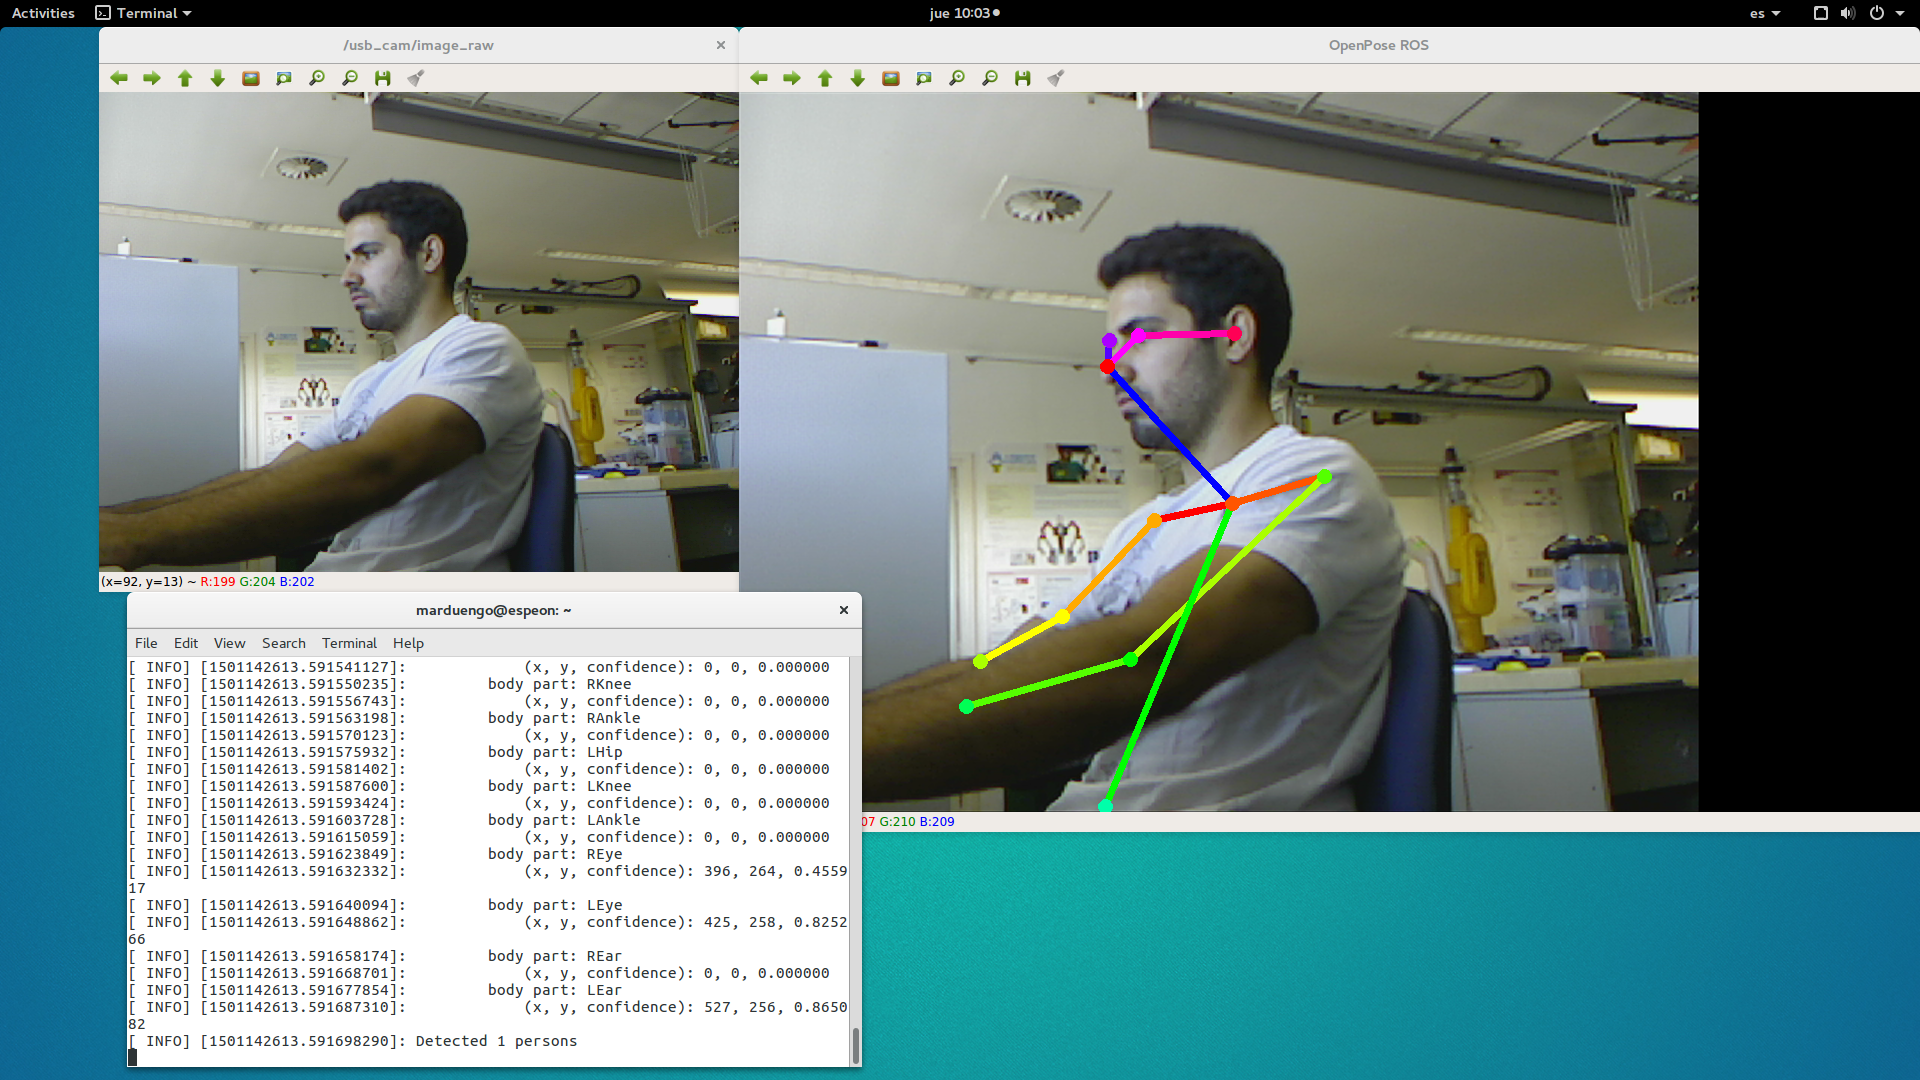Open display properties brush in OpenPose ROS
The width and height of the screenshot is (1920, 1080).
click(1056, 78)
